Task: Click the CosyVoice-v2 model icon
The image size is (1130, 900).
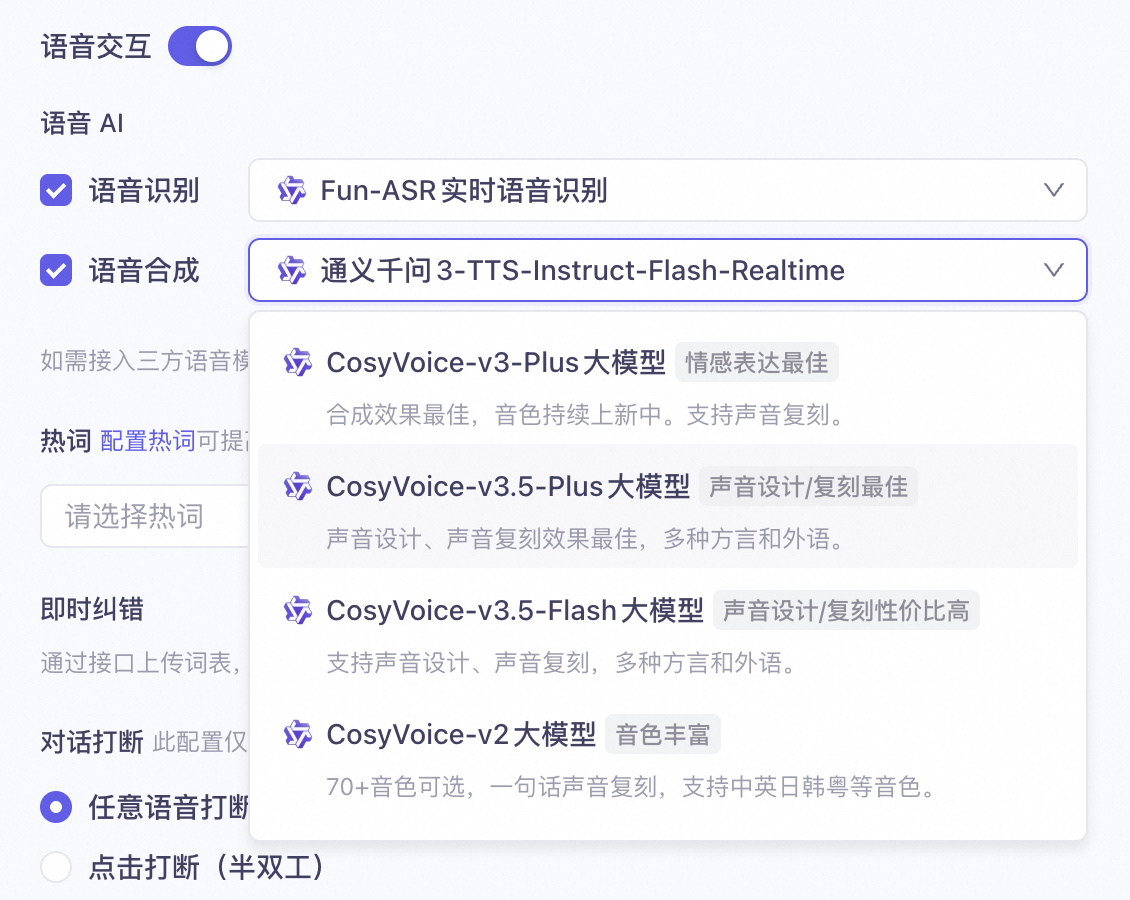Action: (298, 735)
